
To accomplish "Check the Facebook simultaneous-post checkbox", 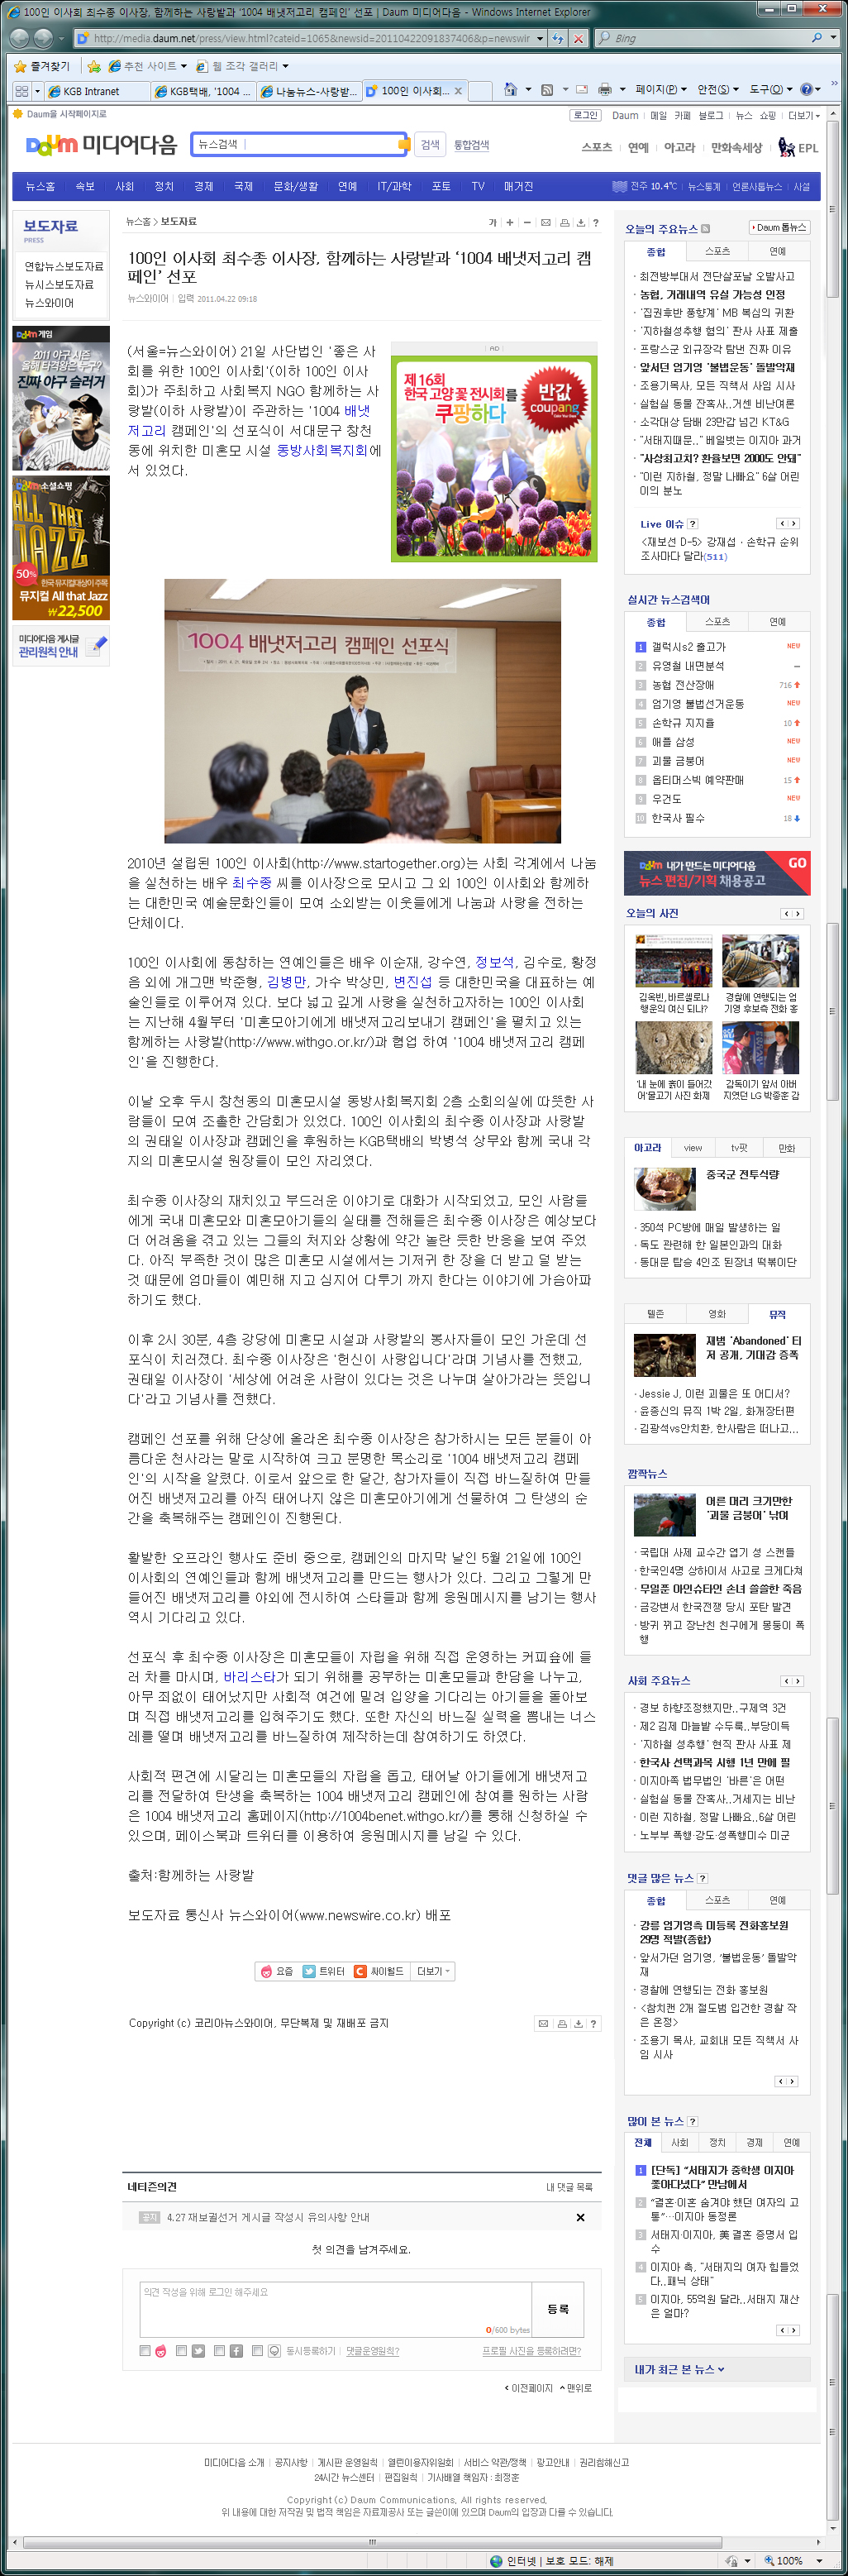I will (219, 2351).
